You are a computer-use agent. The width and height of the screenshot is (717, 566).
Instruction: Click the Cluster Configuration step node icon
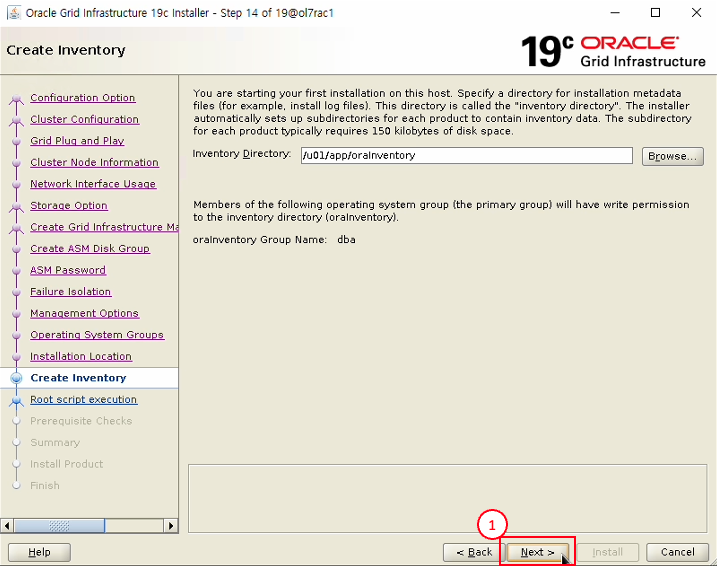[16, 120]
